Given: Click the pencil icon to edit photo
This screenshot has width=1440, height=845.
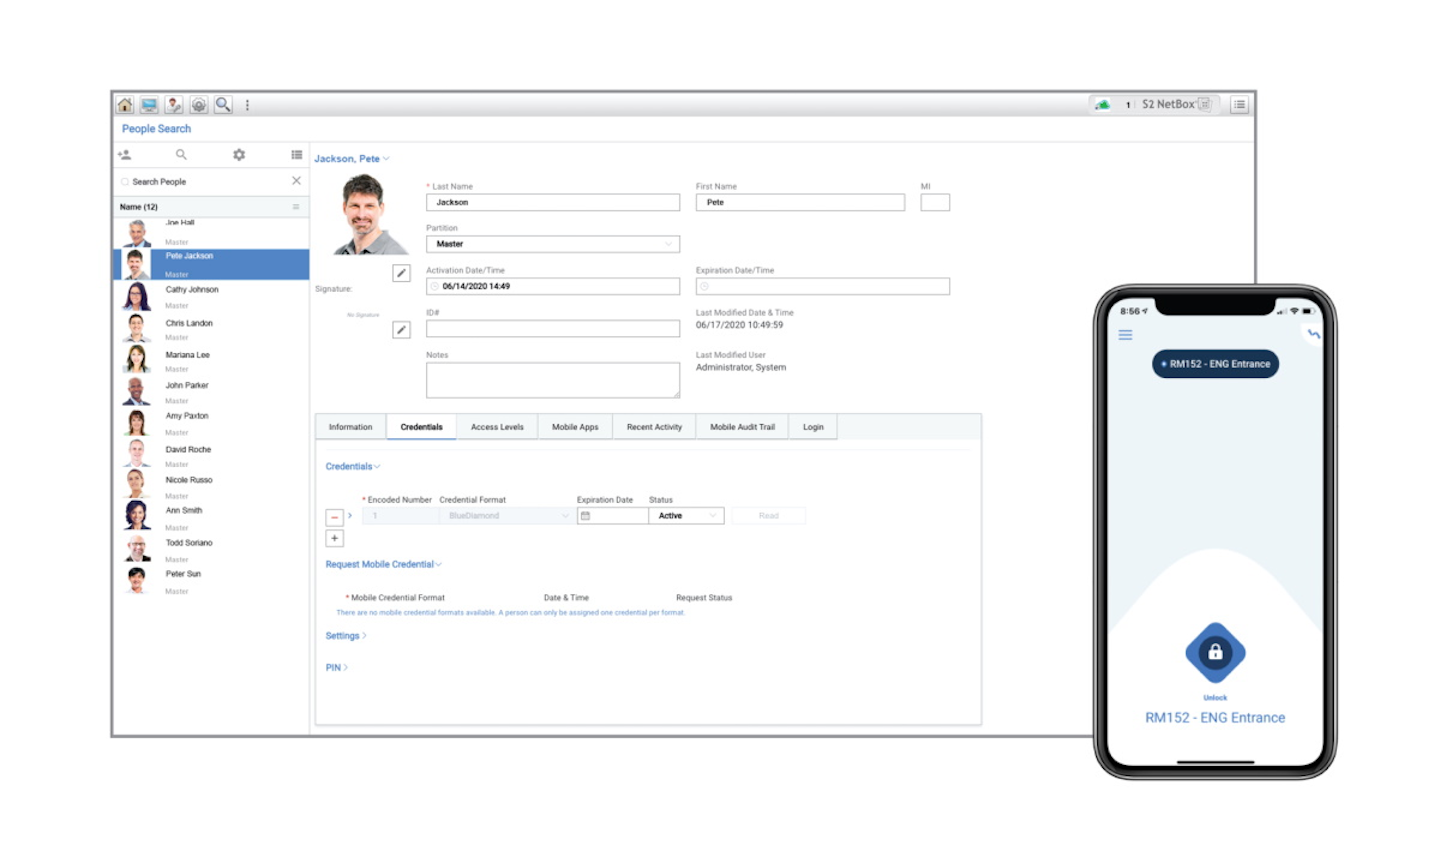Looking at the screenshot, I should point(401,273).
